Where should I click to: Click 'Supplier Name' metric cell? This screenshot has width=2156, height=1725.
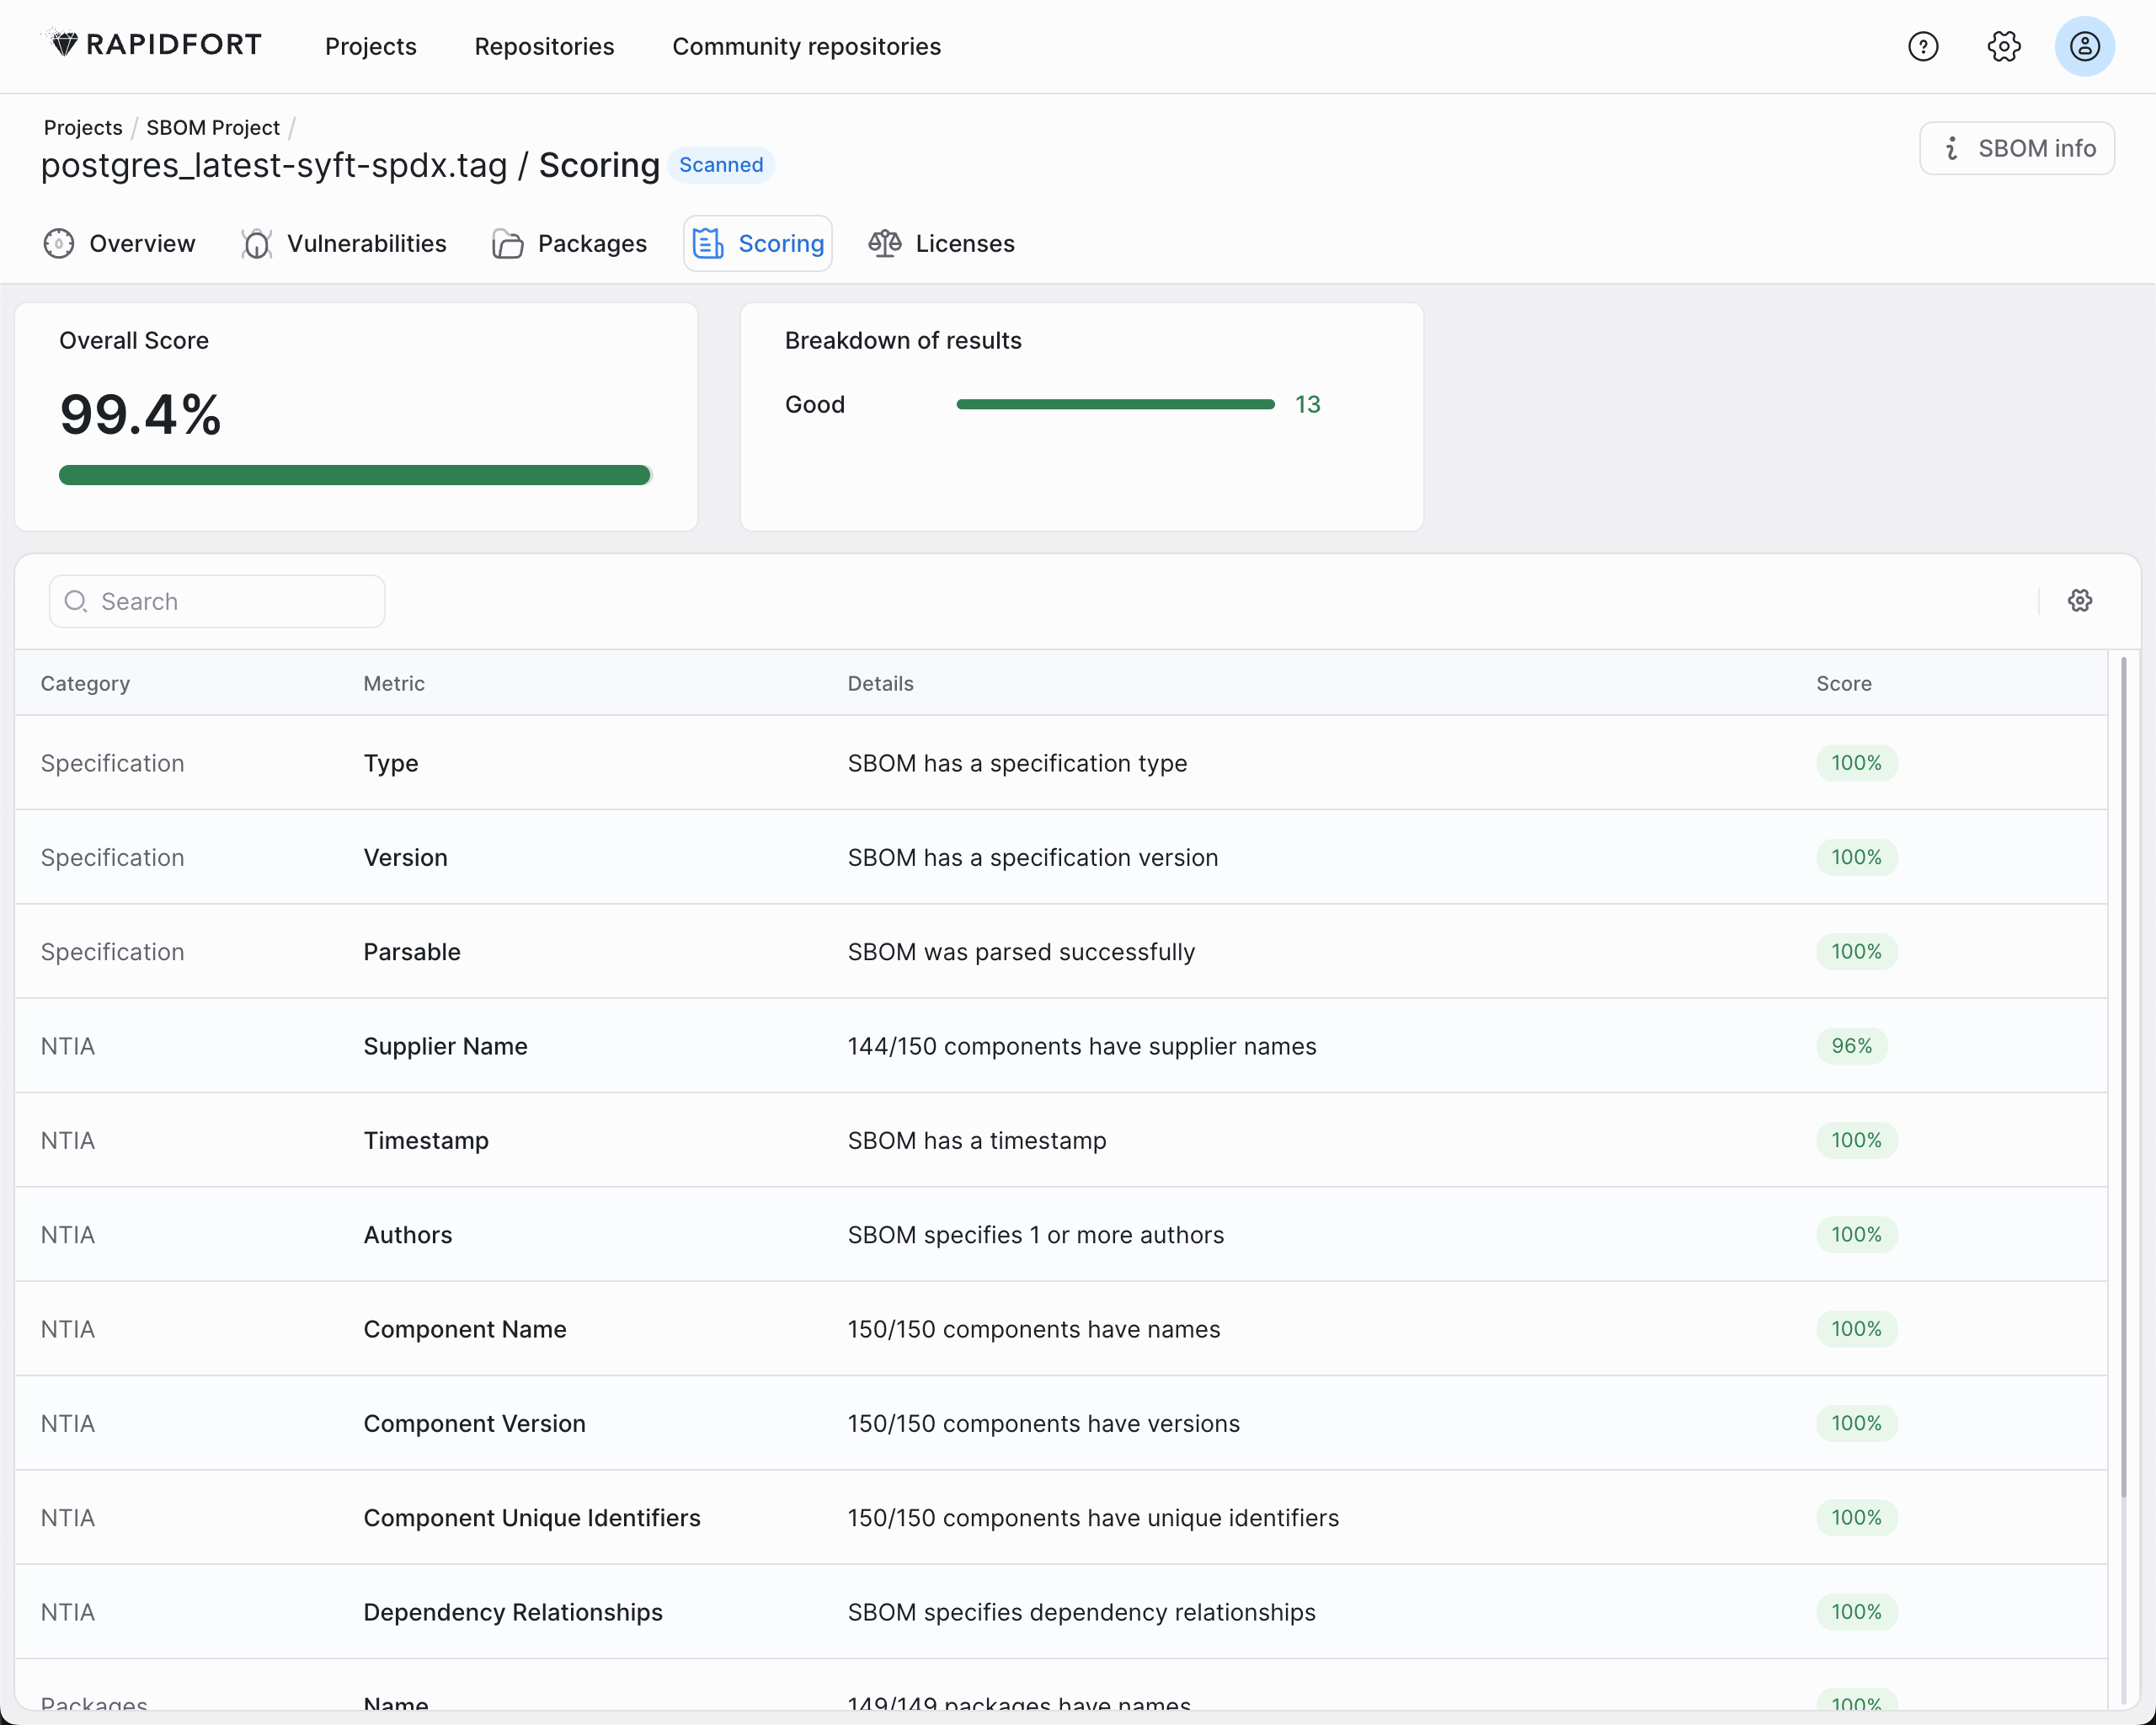point(445,1046)
